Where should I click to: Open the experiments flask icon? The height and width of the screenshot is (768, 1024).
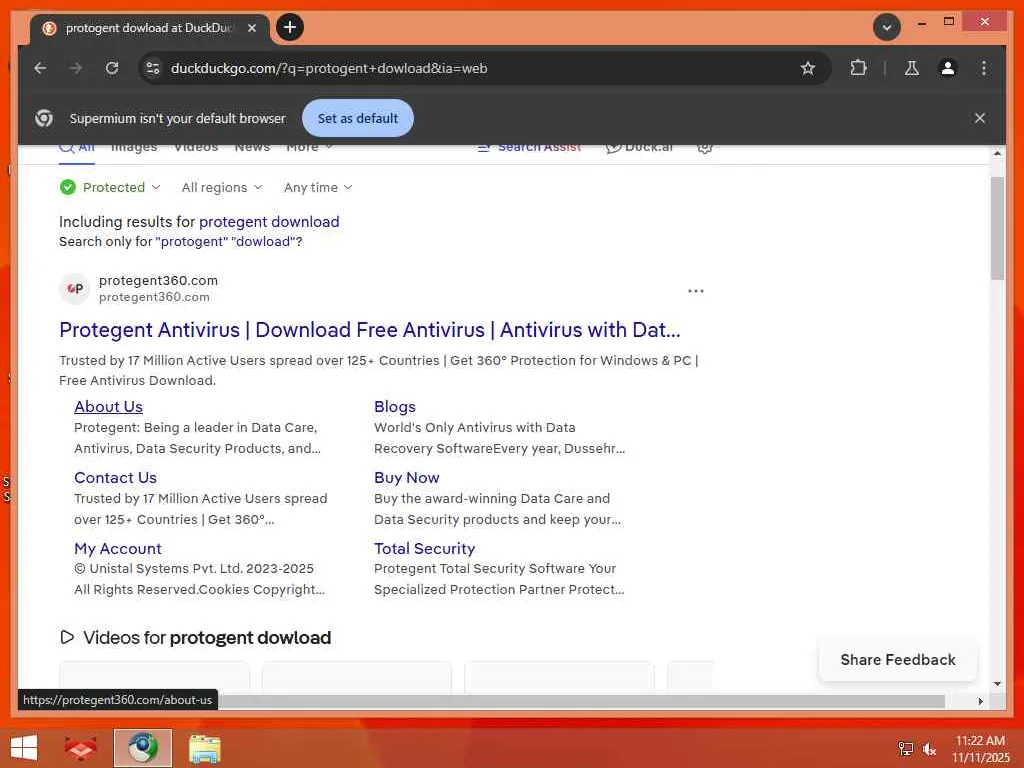912,68
